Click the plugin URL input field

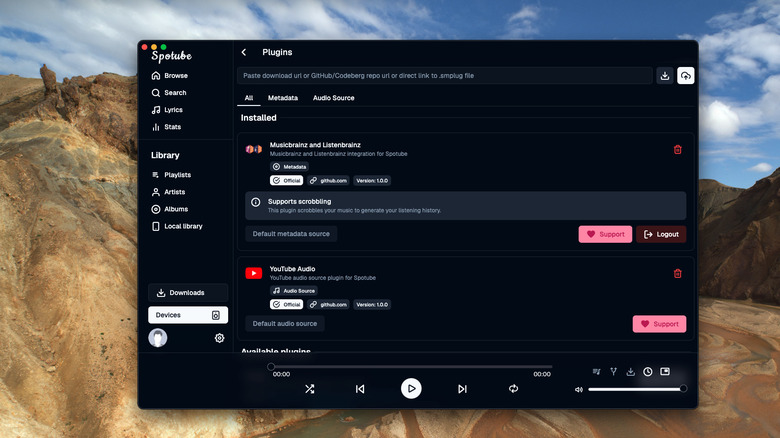(x=445, y=76)
